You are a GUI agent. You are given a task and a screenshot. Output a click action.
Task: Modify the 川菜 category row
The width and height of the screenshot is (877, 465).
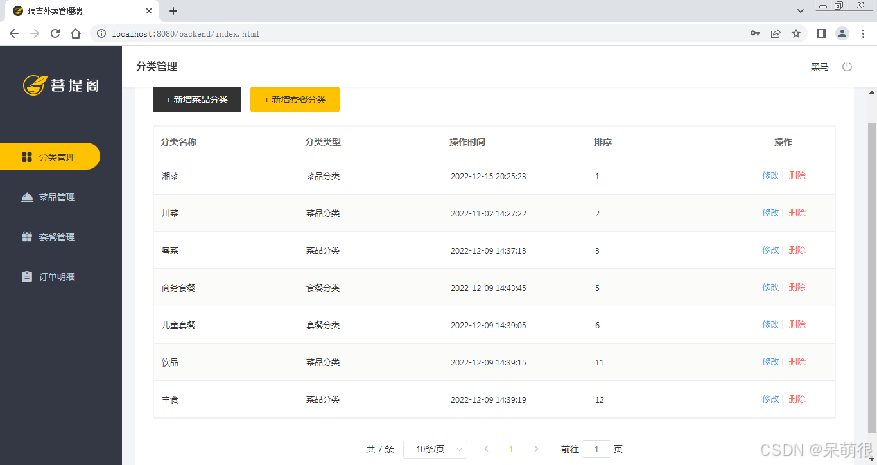[770, 213]
